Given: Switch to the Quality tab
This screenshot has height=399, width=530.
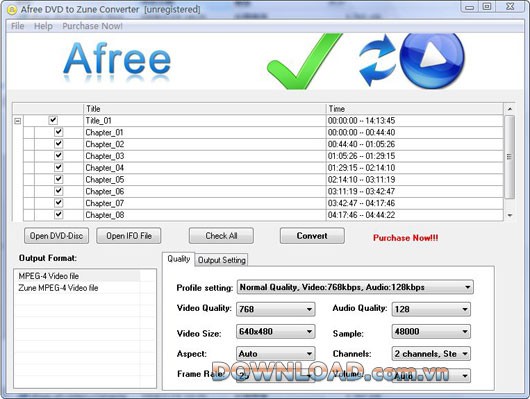Looking at the screenshot, I should click(x=178, y=259).
